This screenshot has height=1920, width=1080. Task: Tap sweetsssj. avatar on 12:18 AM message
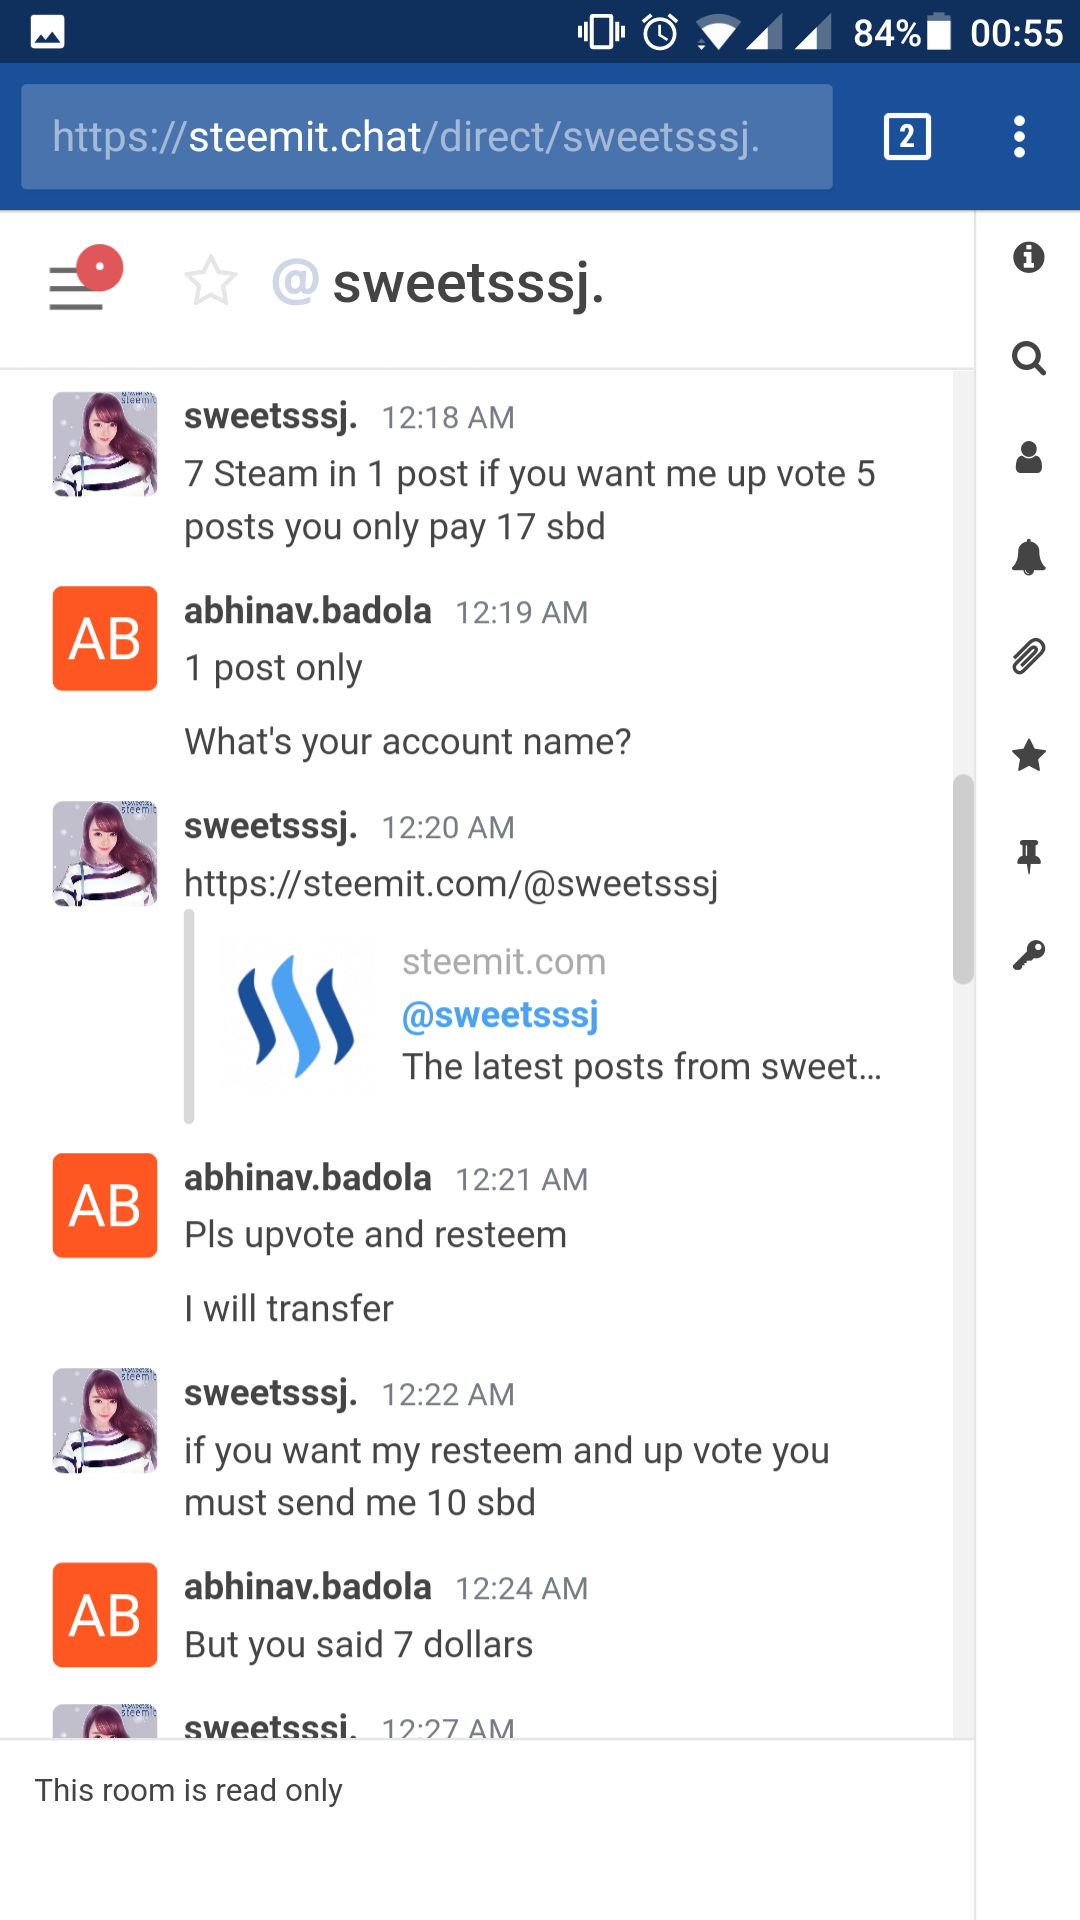pos(105,444)
